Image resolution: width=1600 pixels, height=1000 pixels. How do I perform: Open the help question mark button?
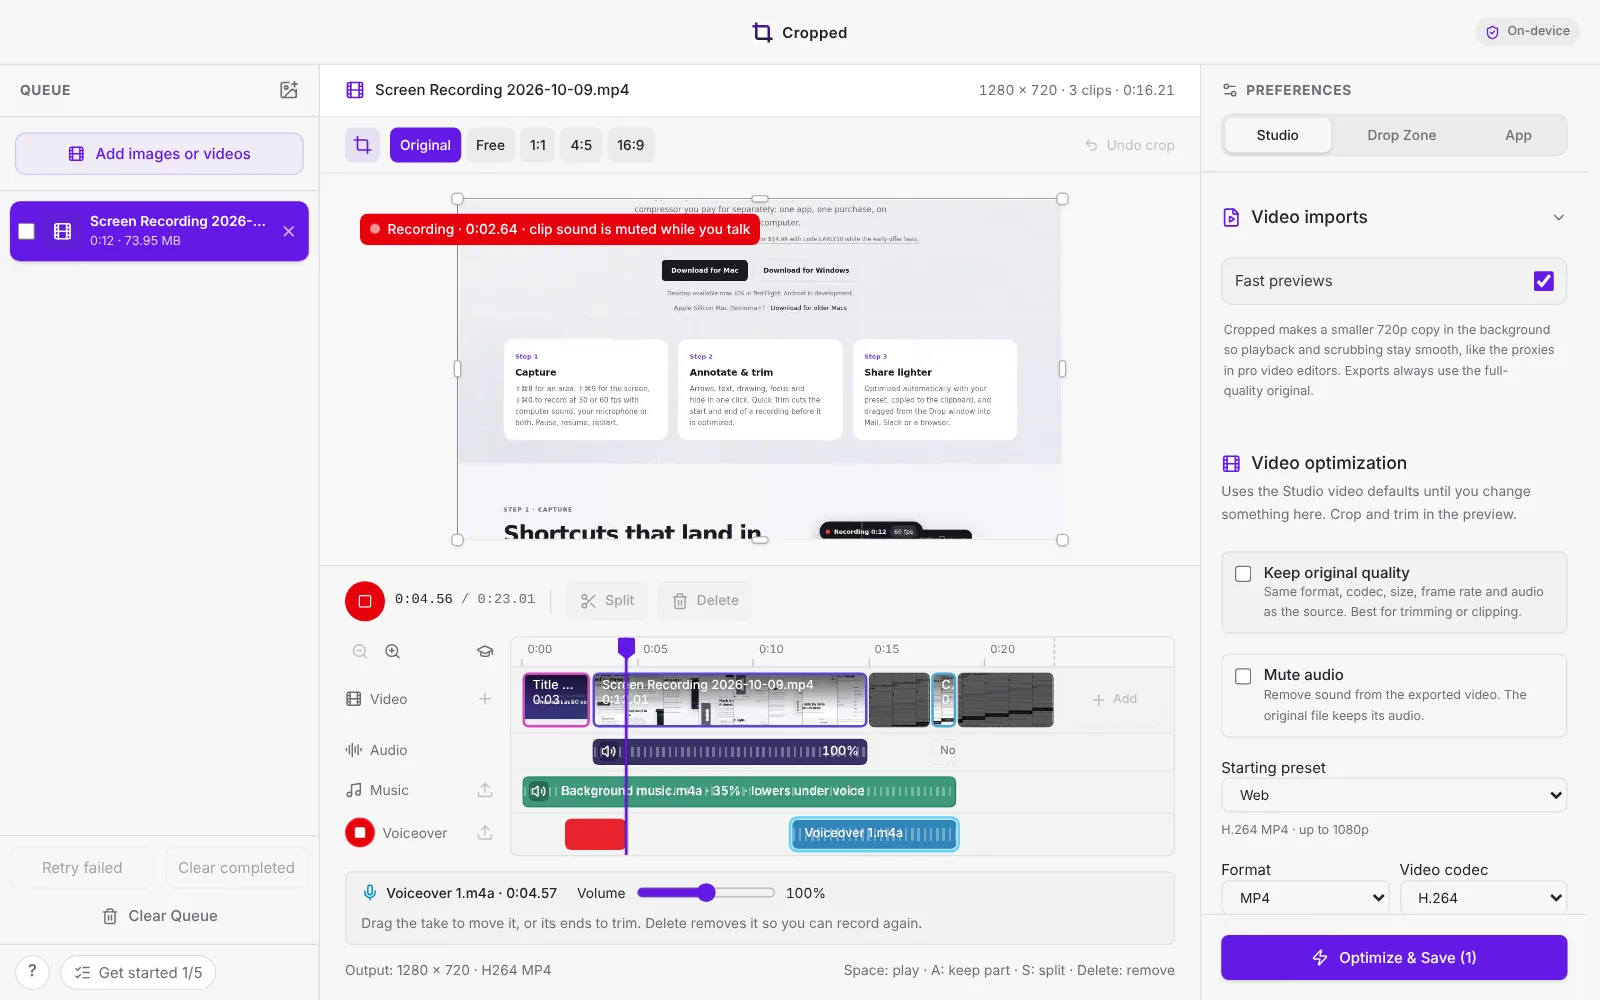coord(32,972)
